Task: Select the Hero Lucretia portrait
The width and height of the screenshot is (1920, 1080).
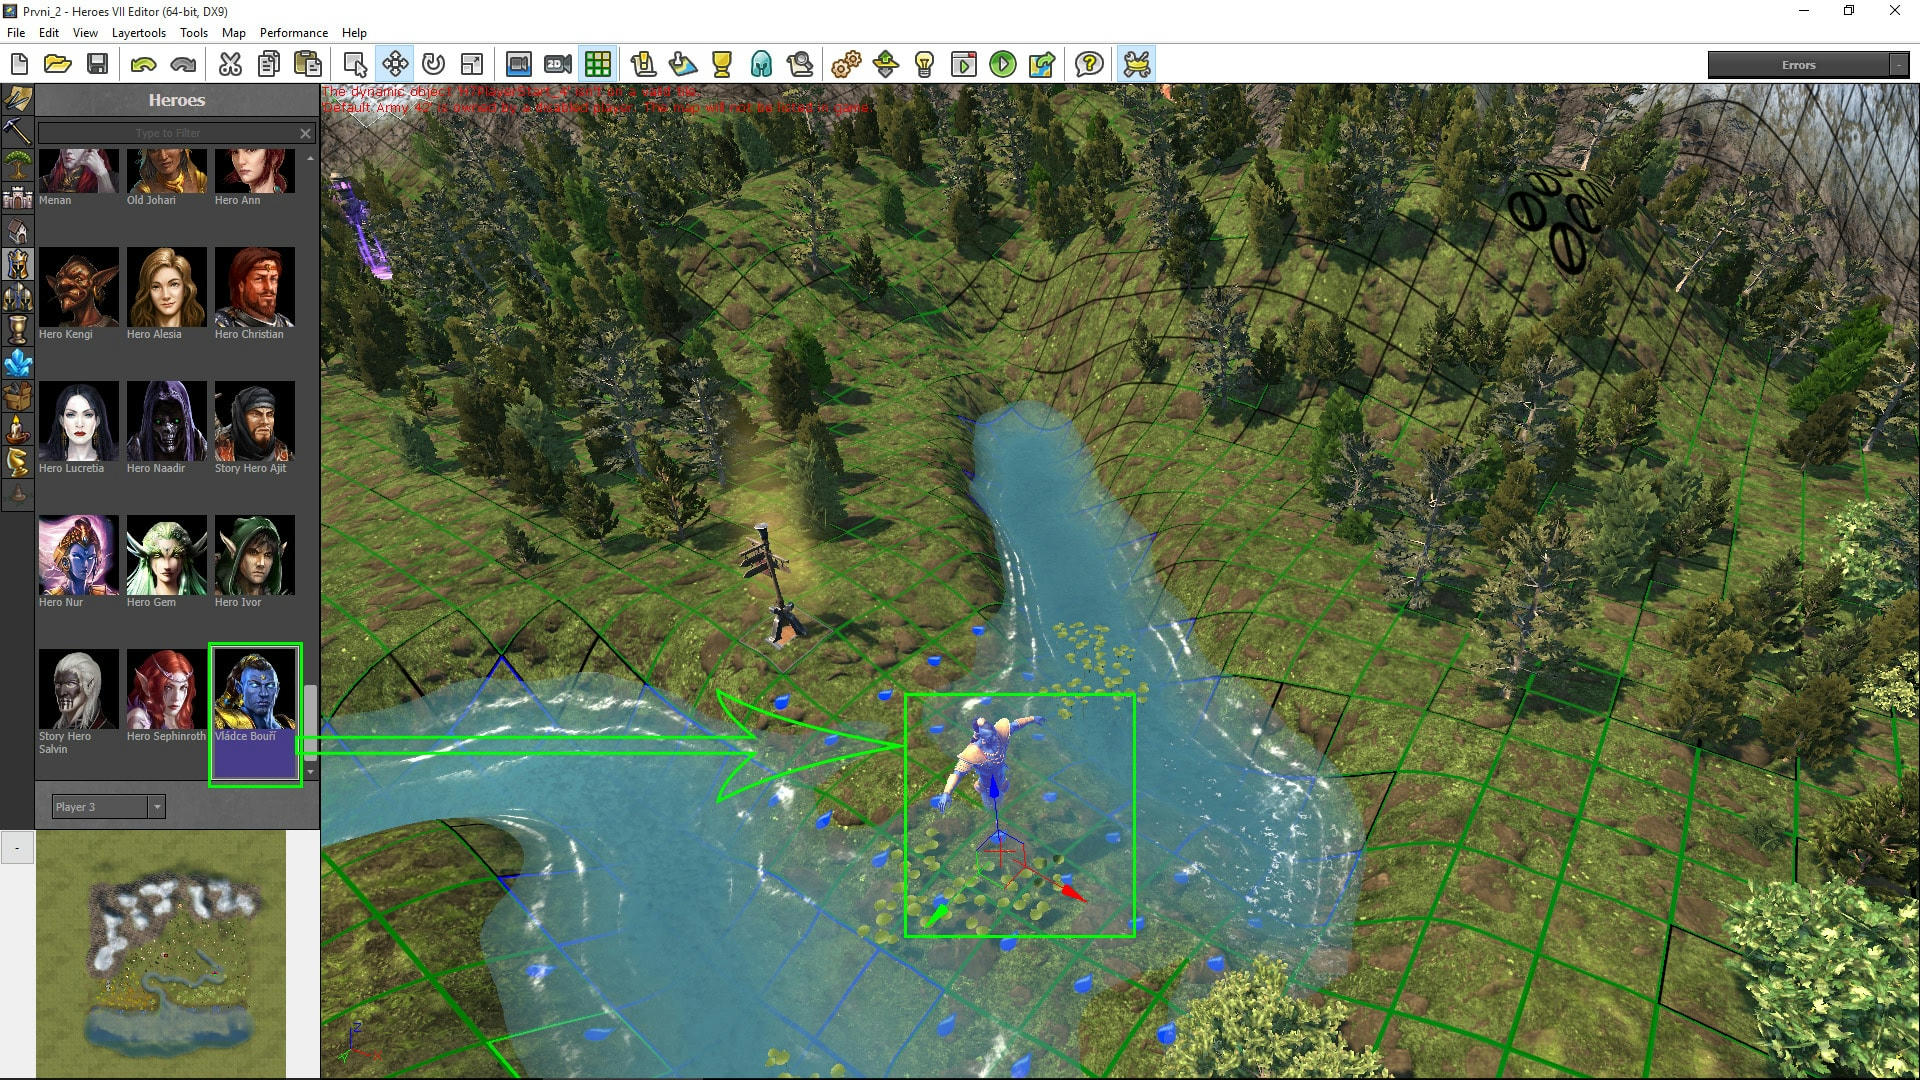Action: point(78,421)
